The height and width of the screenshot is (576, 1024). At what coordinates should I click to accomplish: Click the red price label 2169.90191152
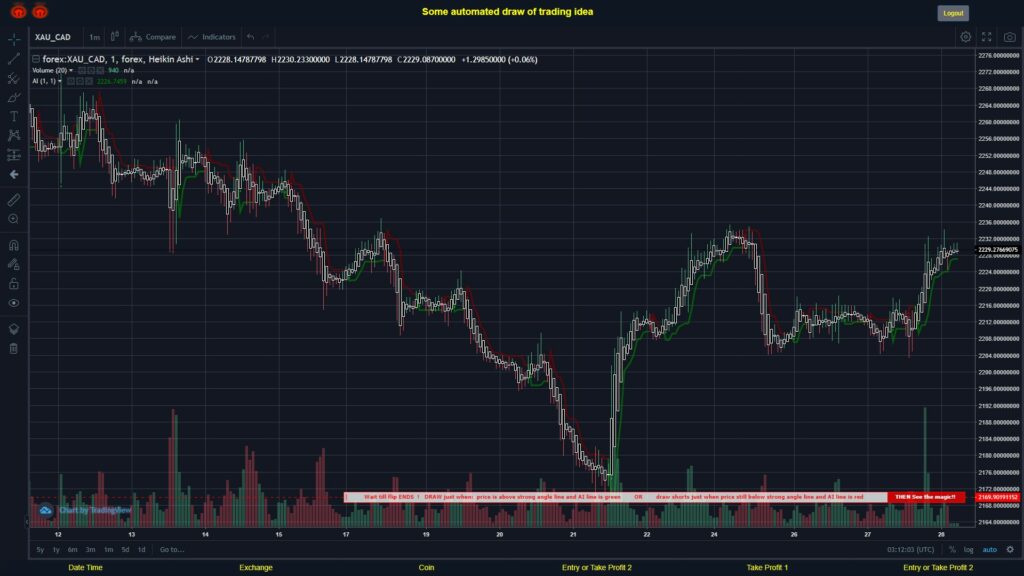(x=997, y=497)
